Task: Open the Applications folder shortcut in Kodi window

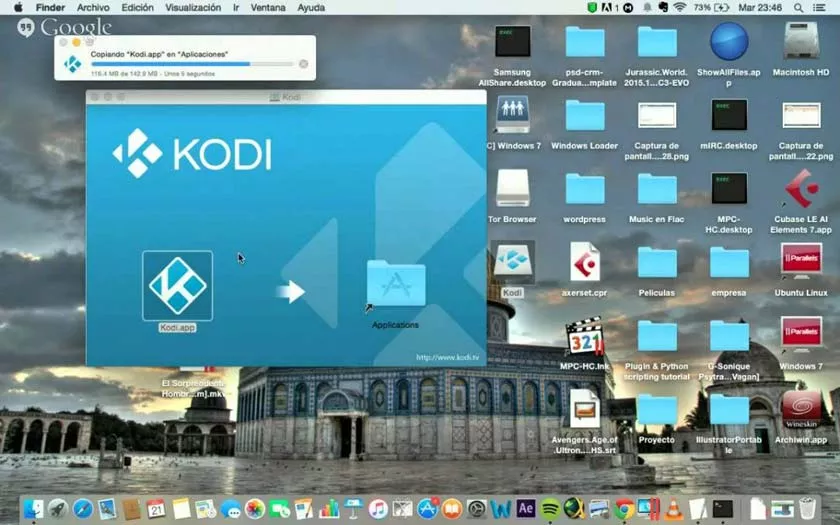Action: (x=396, y=284)
